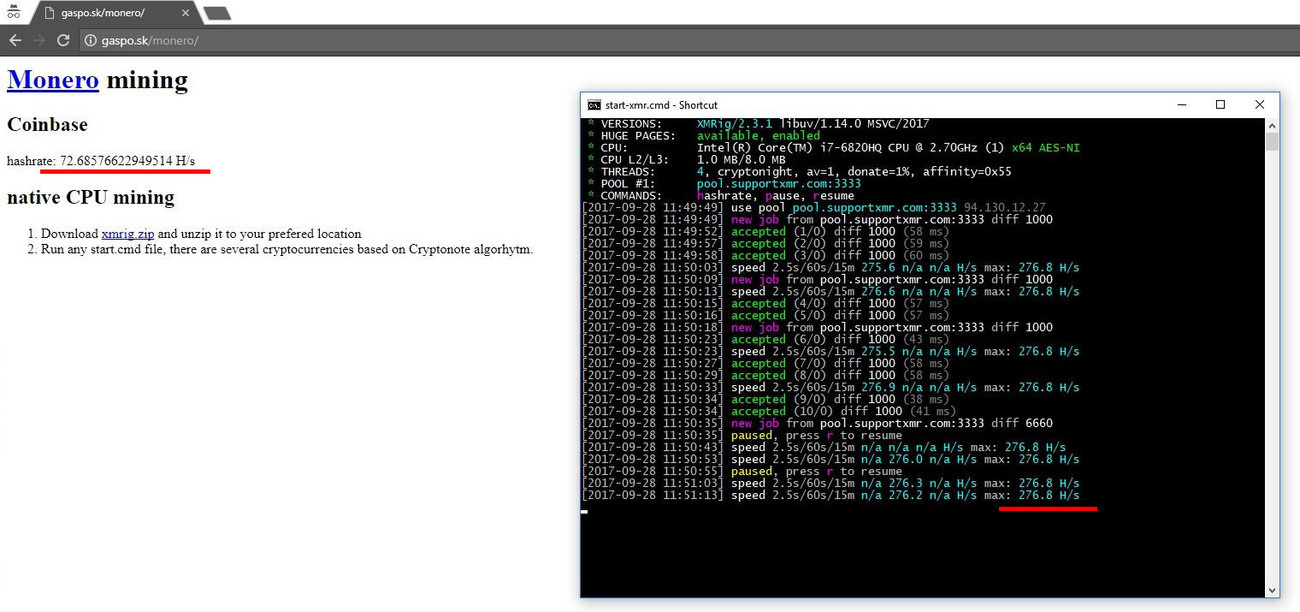
Task: Download the xmrig.zip link
Action: point(128,234)
